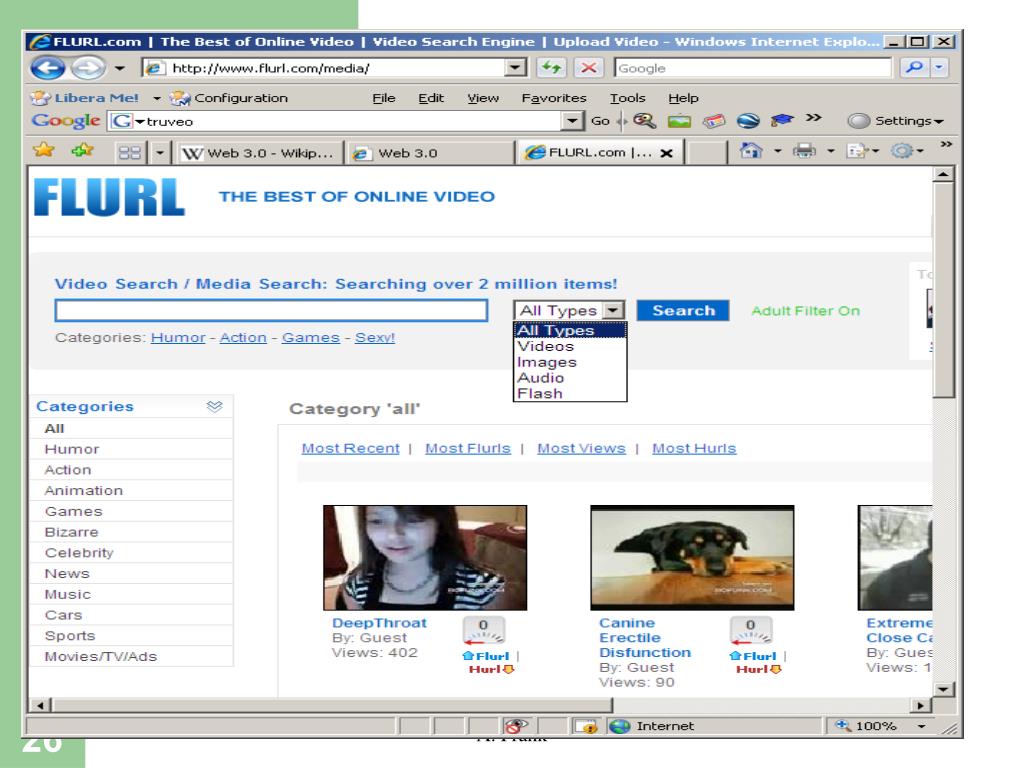Click the vertical scrollbar down arrow
The height and width of the screenshot is (768, 1024).
[942, 689]
